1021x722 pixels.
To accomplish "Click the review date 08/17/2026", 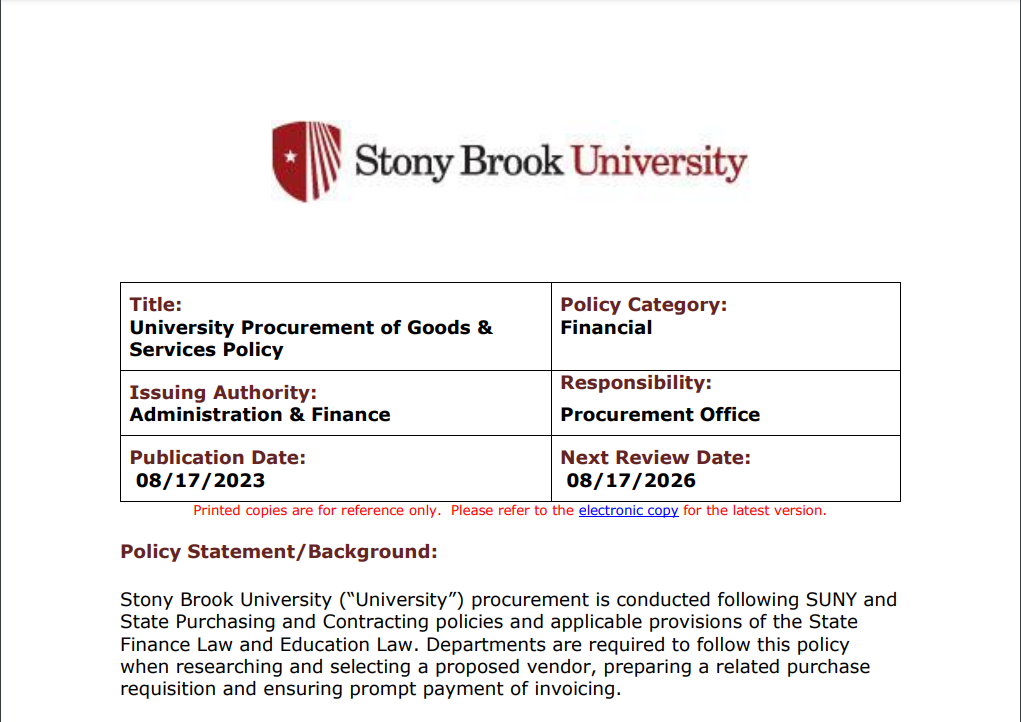I will pos(631,481).
